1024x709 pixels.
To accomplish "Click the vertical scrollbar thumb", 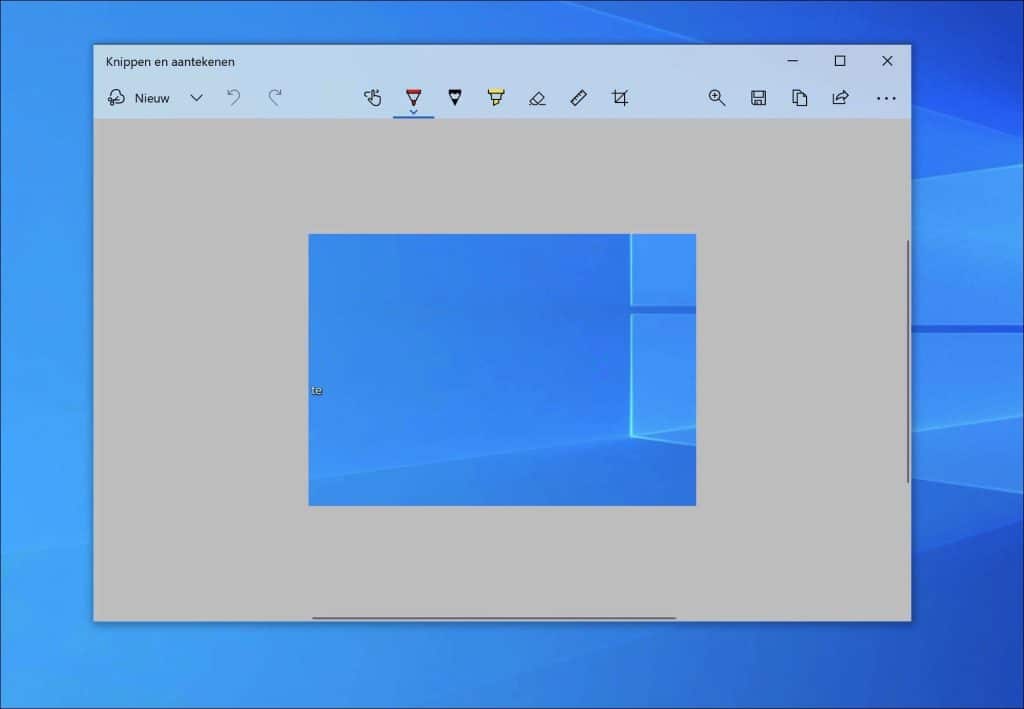I will click(x=908, y=362).
